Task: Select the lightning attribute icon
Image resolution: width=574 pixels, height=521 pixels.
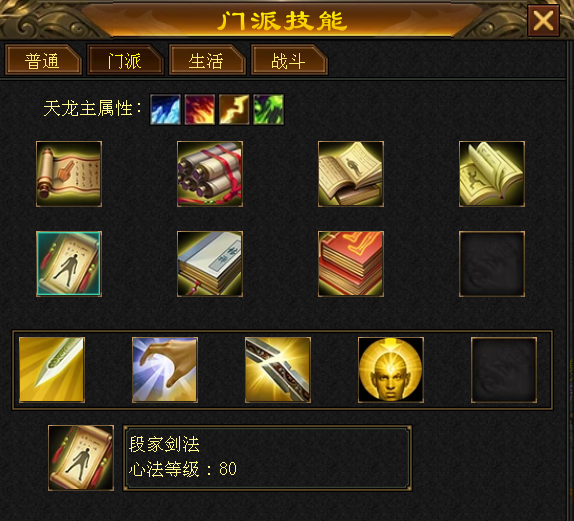Action: (234, 109)
